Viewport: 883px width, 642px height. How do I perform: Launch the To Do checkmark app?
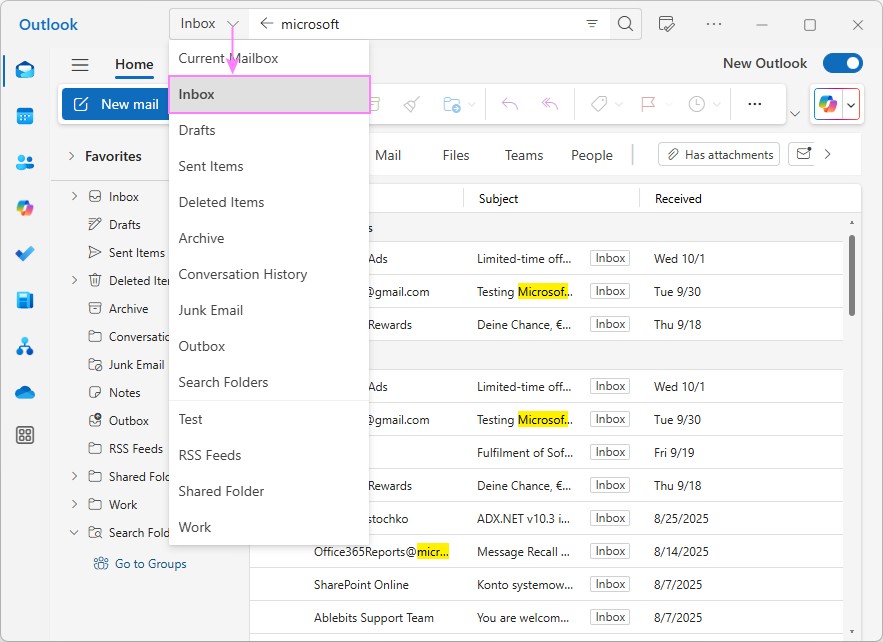[x=25, y=254]
